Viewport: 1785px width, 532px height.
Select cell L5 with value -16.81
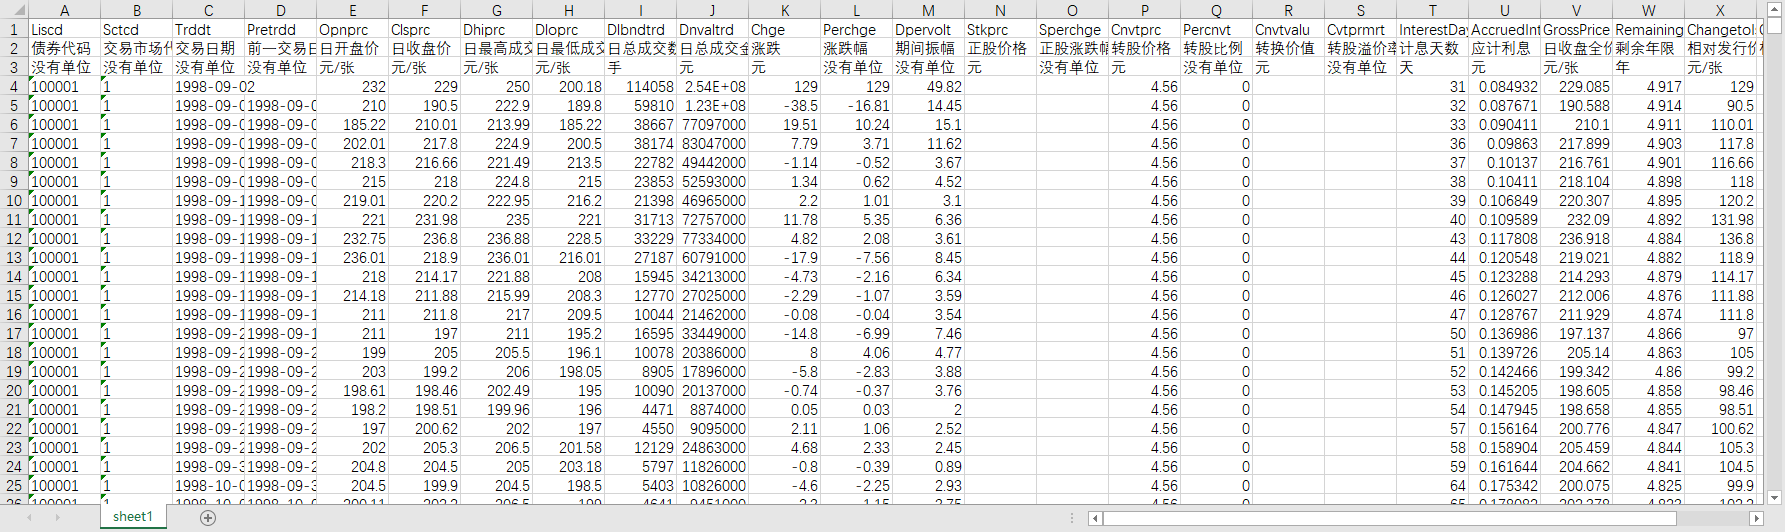857,106
